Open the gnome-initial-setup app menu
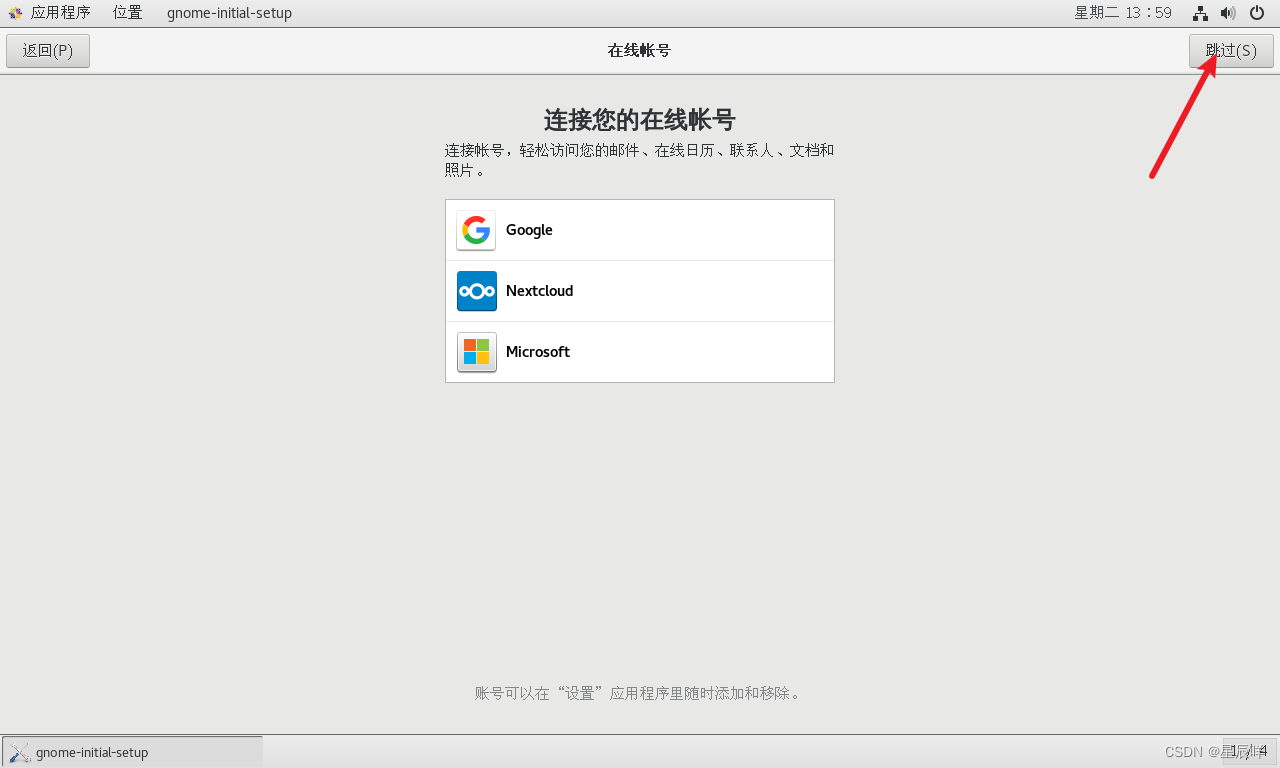Screen dimensions: 1280x768 (229, 13)
